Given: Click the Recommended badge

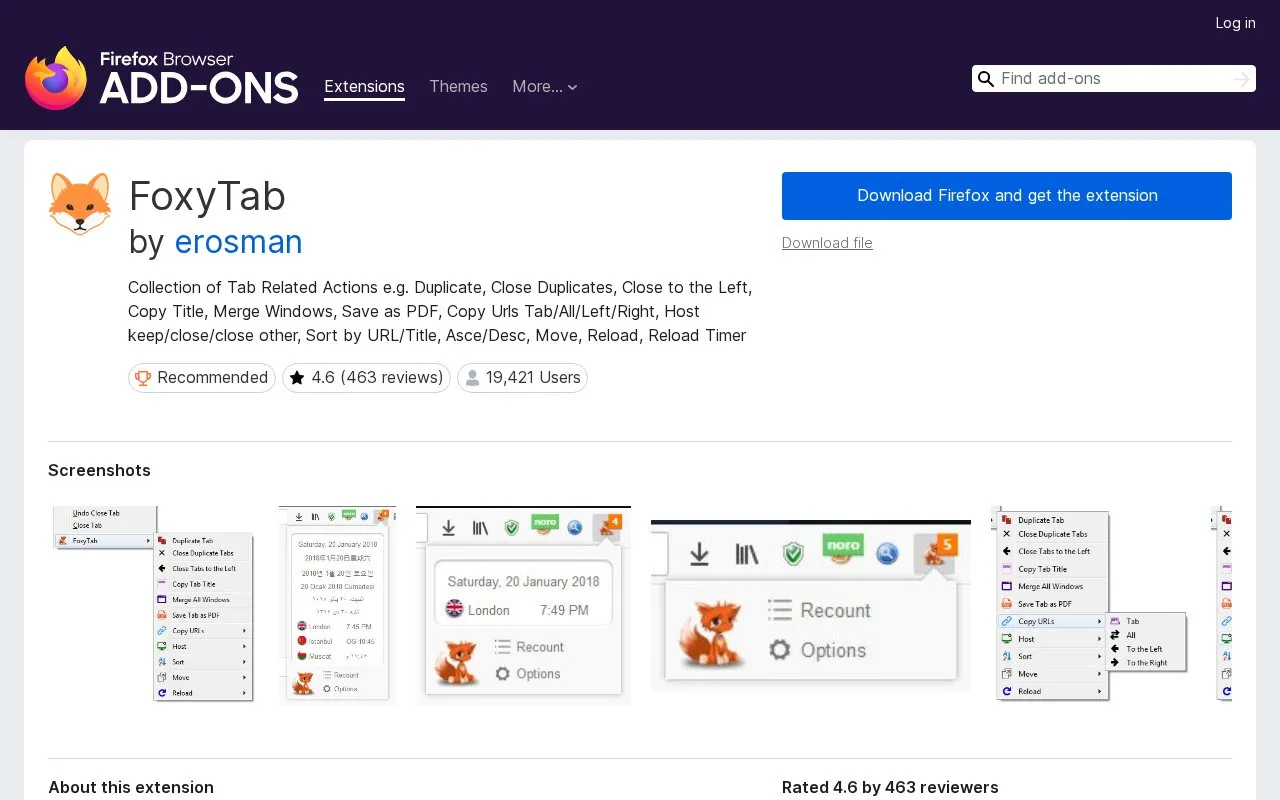Looking at the screenshot, I should tap(202, 378).
